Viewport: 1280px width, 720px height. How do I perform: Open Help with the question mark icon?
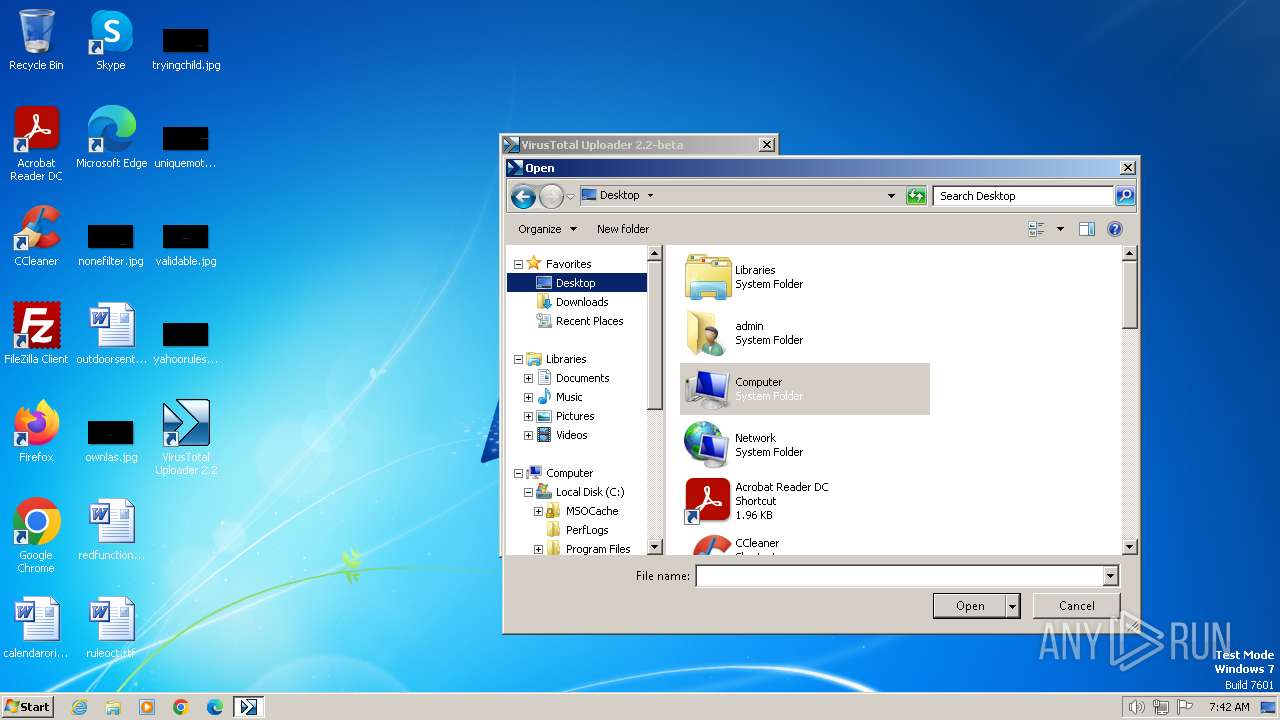pos(1115,229)
